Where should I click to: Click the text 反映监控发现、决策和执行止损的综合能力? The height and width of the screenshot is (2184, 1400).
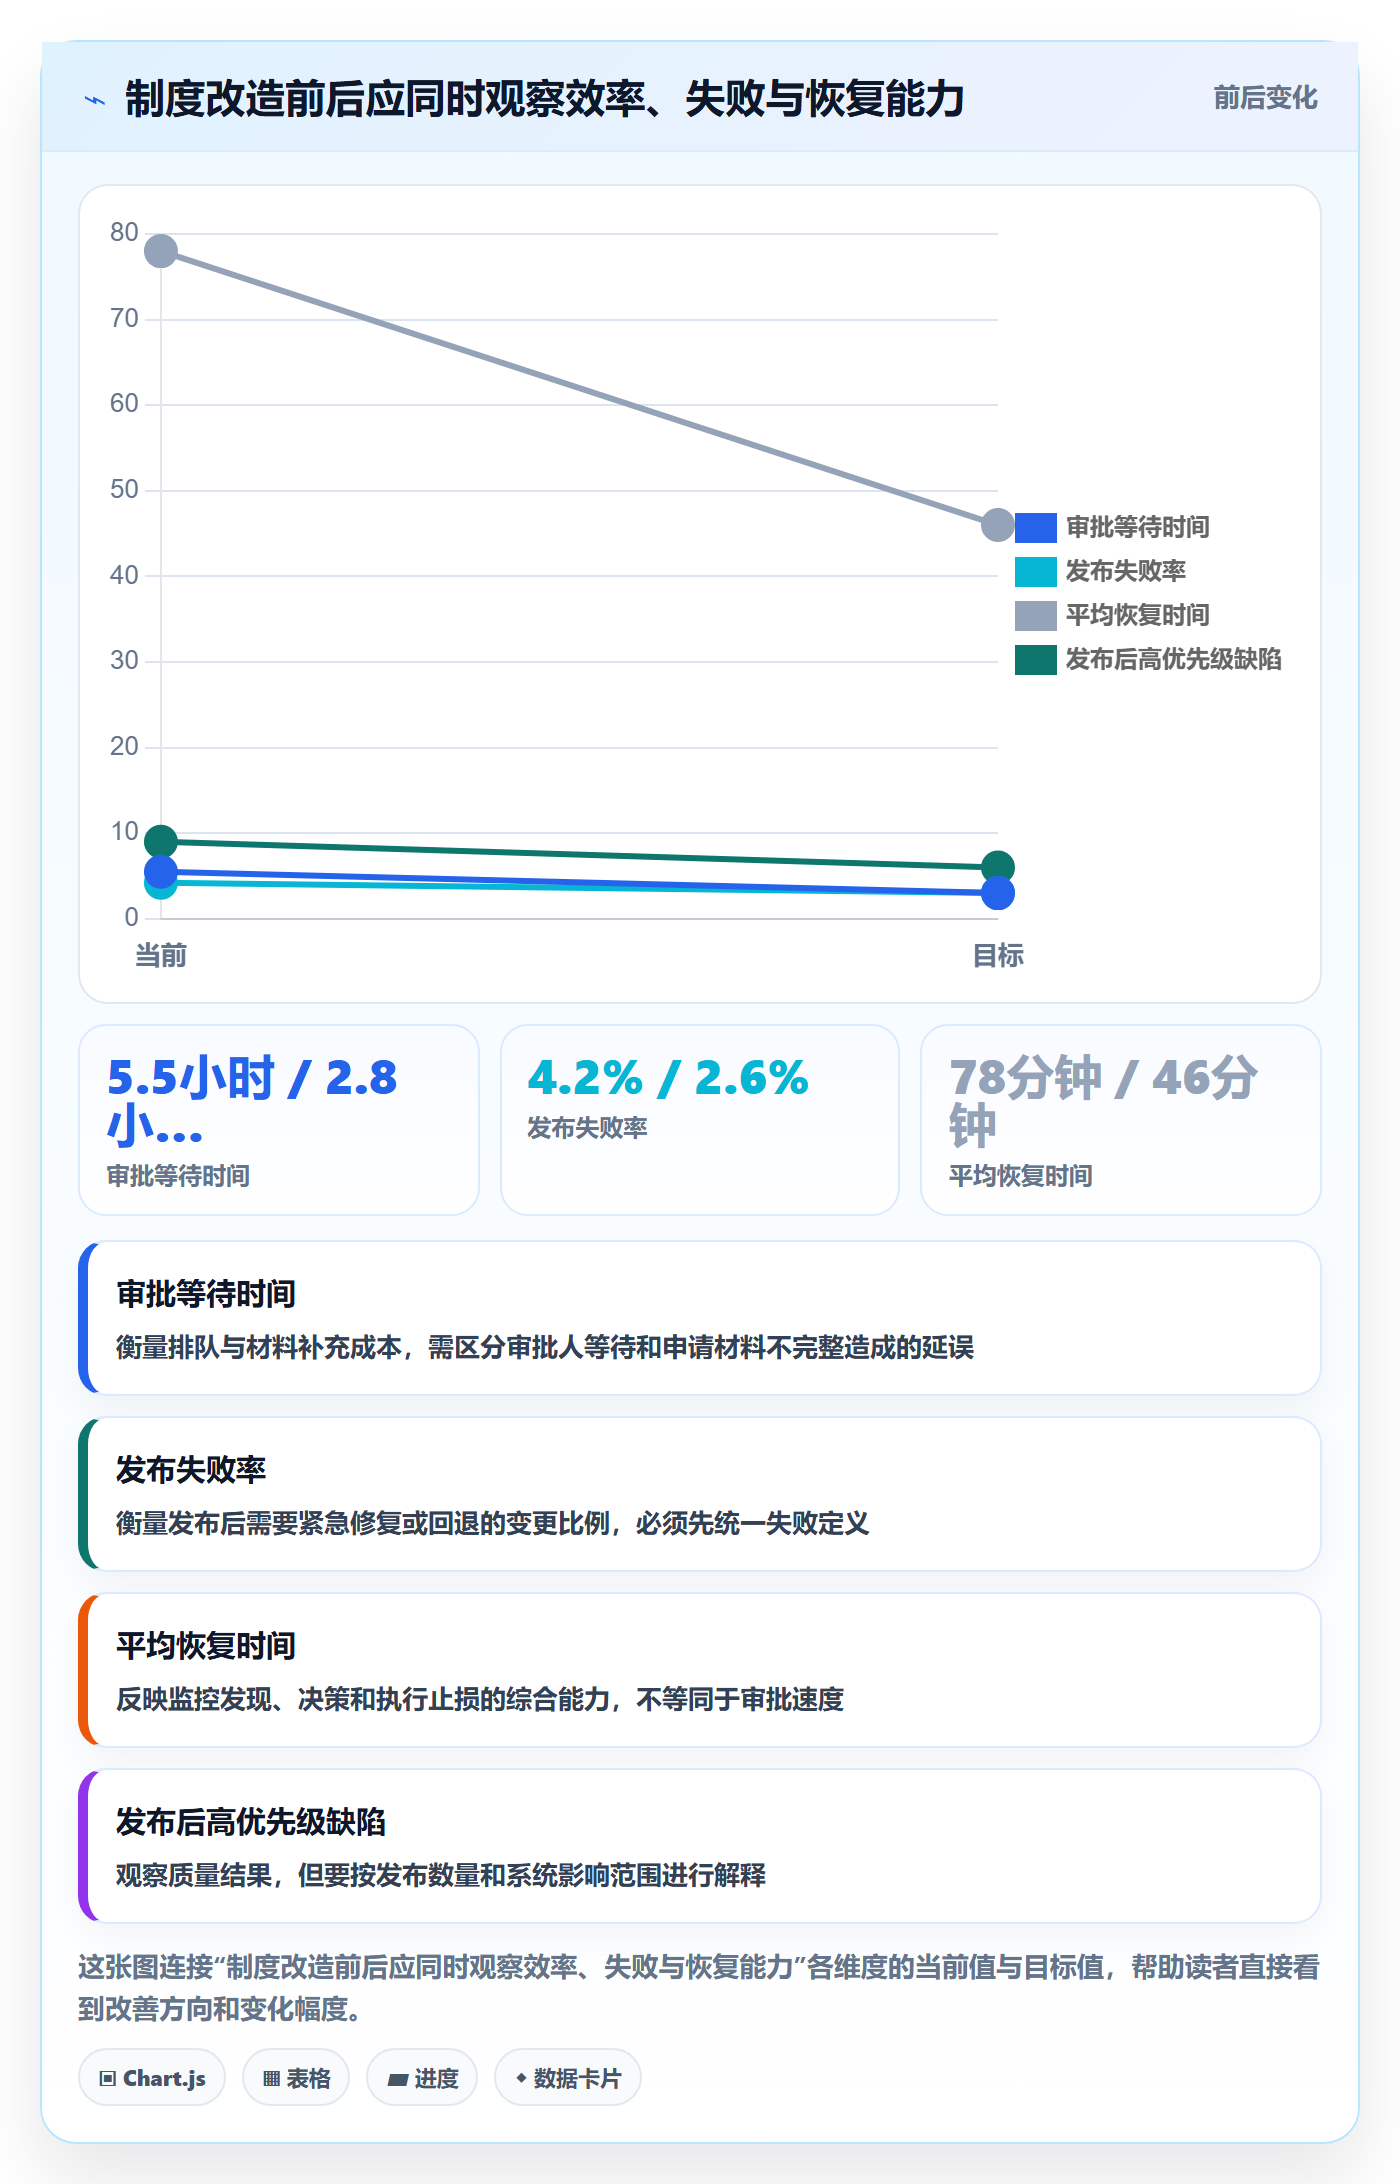(363, 1700)
